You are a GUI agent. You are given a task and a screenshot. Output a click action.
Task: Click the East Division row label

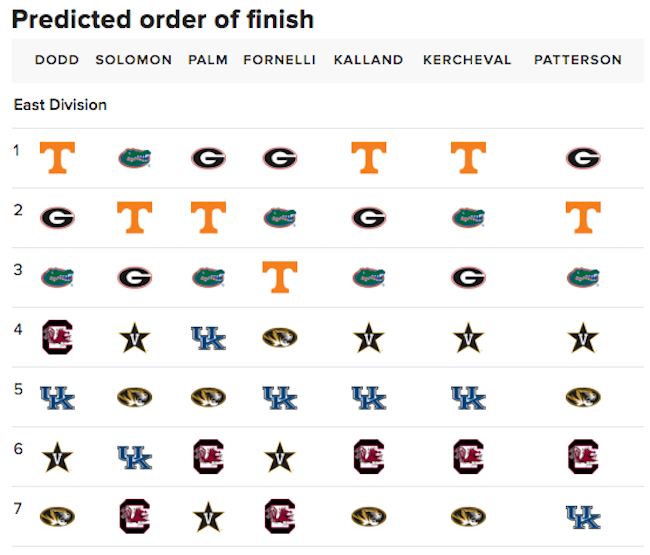pyautogui.click(x=61, y=105)
